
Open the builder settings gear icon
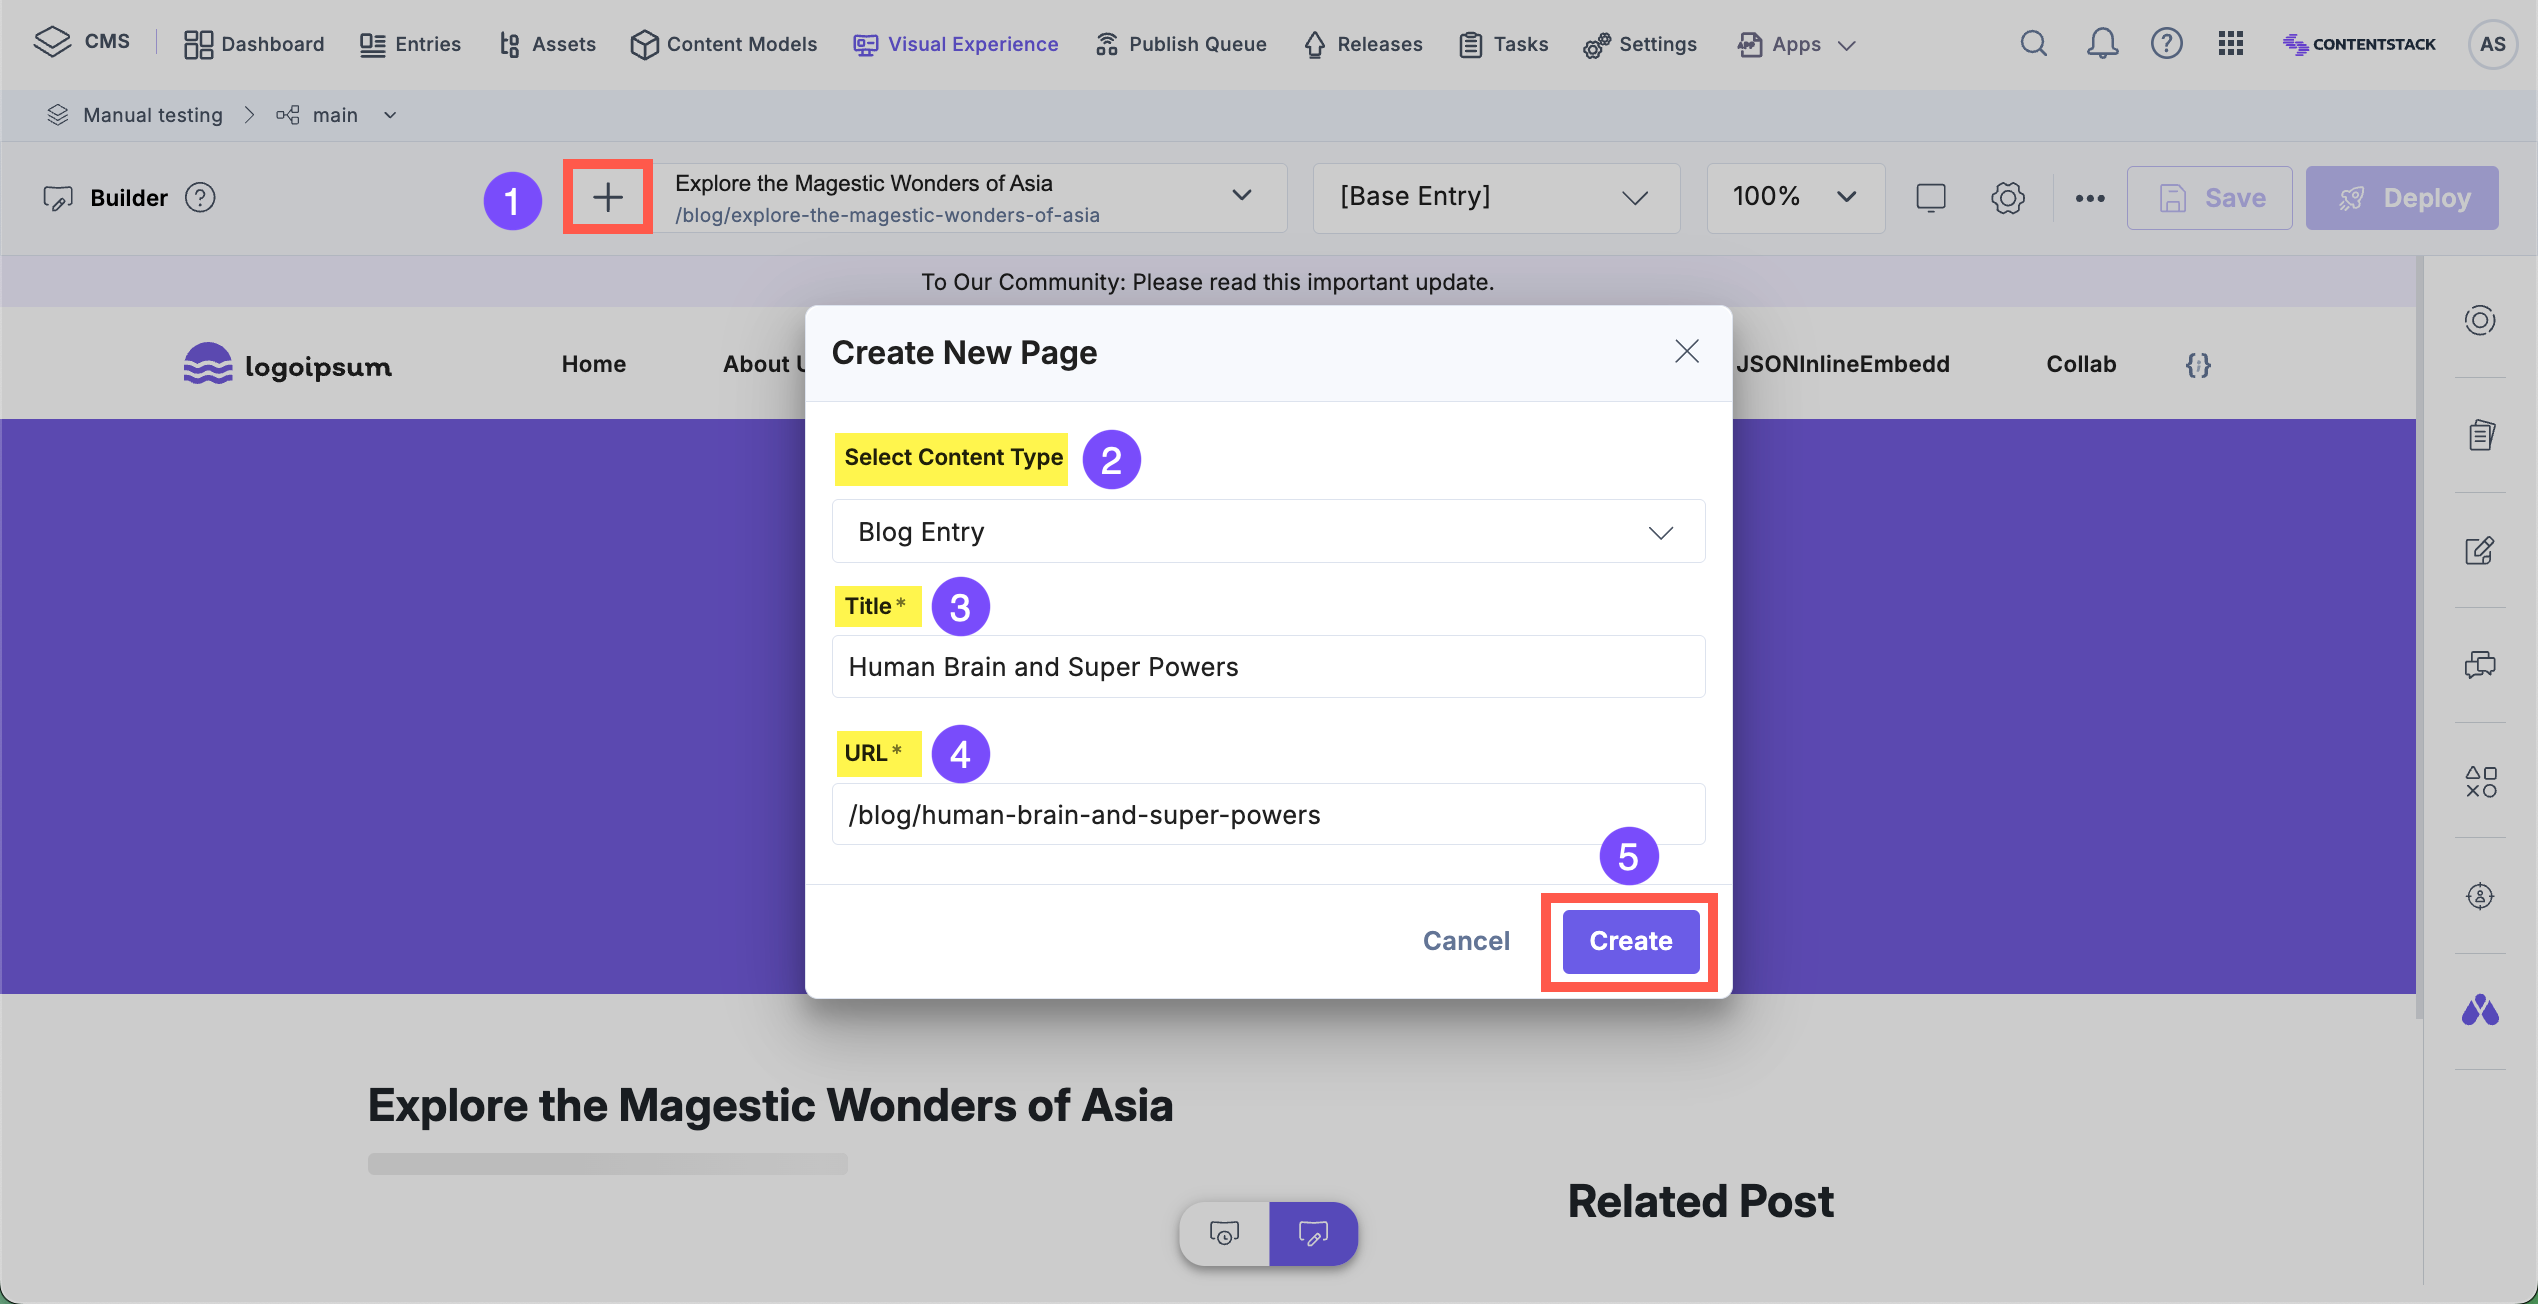(2007, 198)
